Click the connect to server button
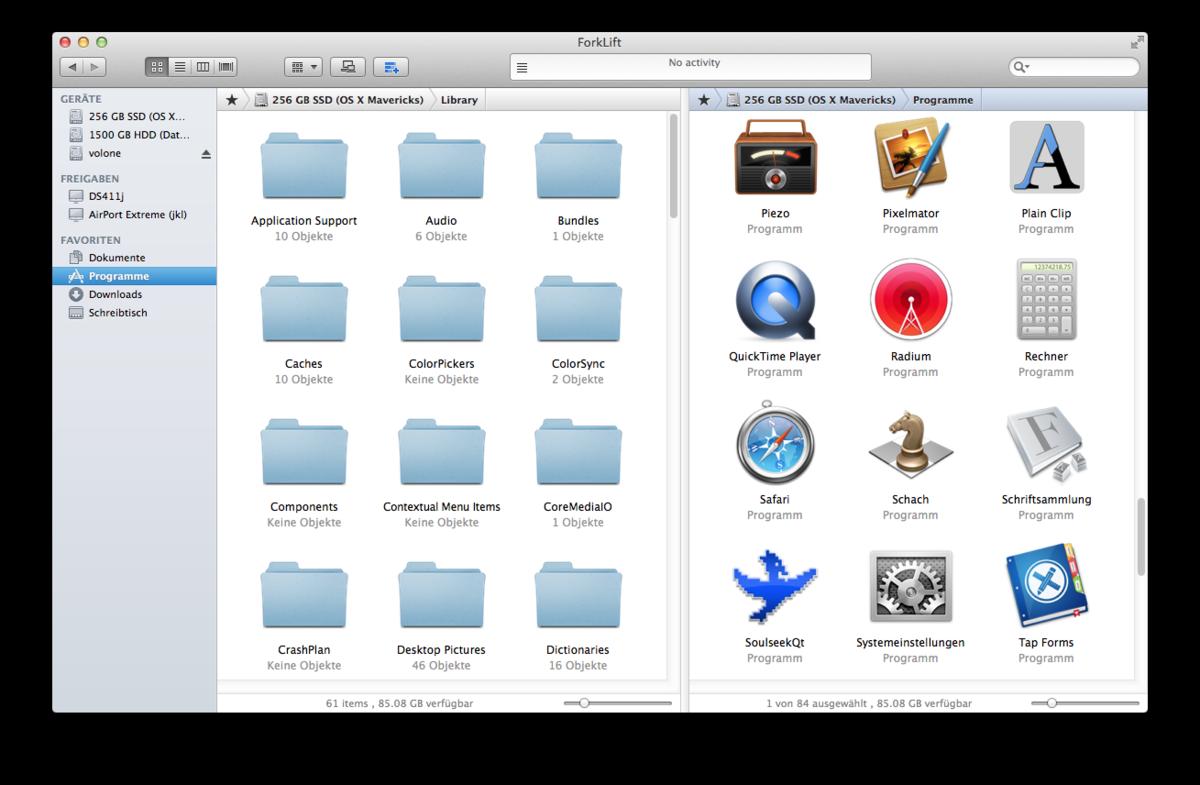 (348, 67)
